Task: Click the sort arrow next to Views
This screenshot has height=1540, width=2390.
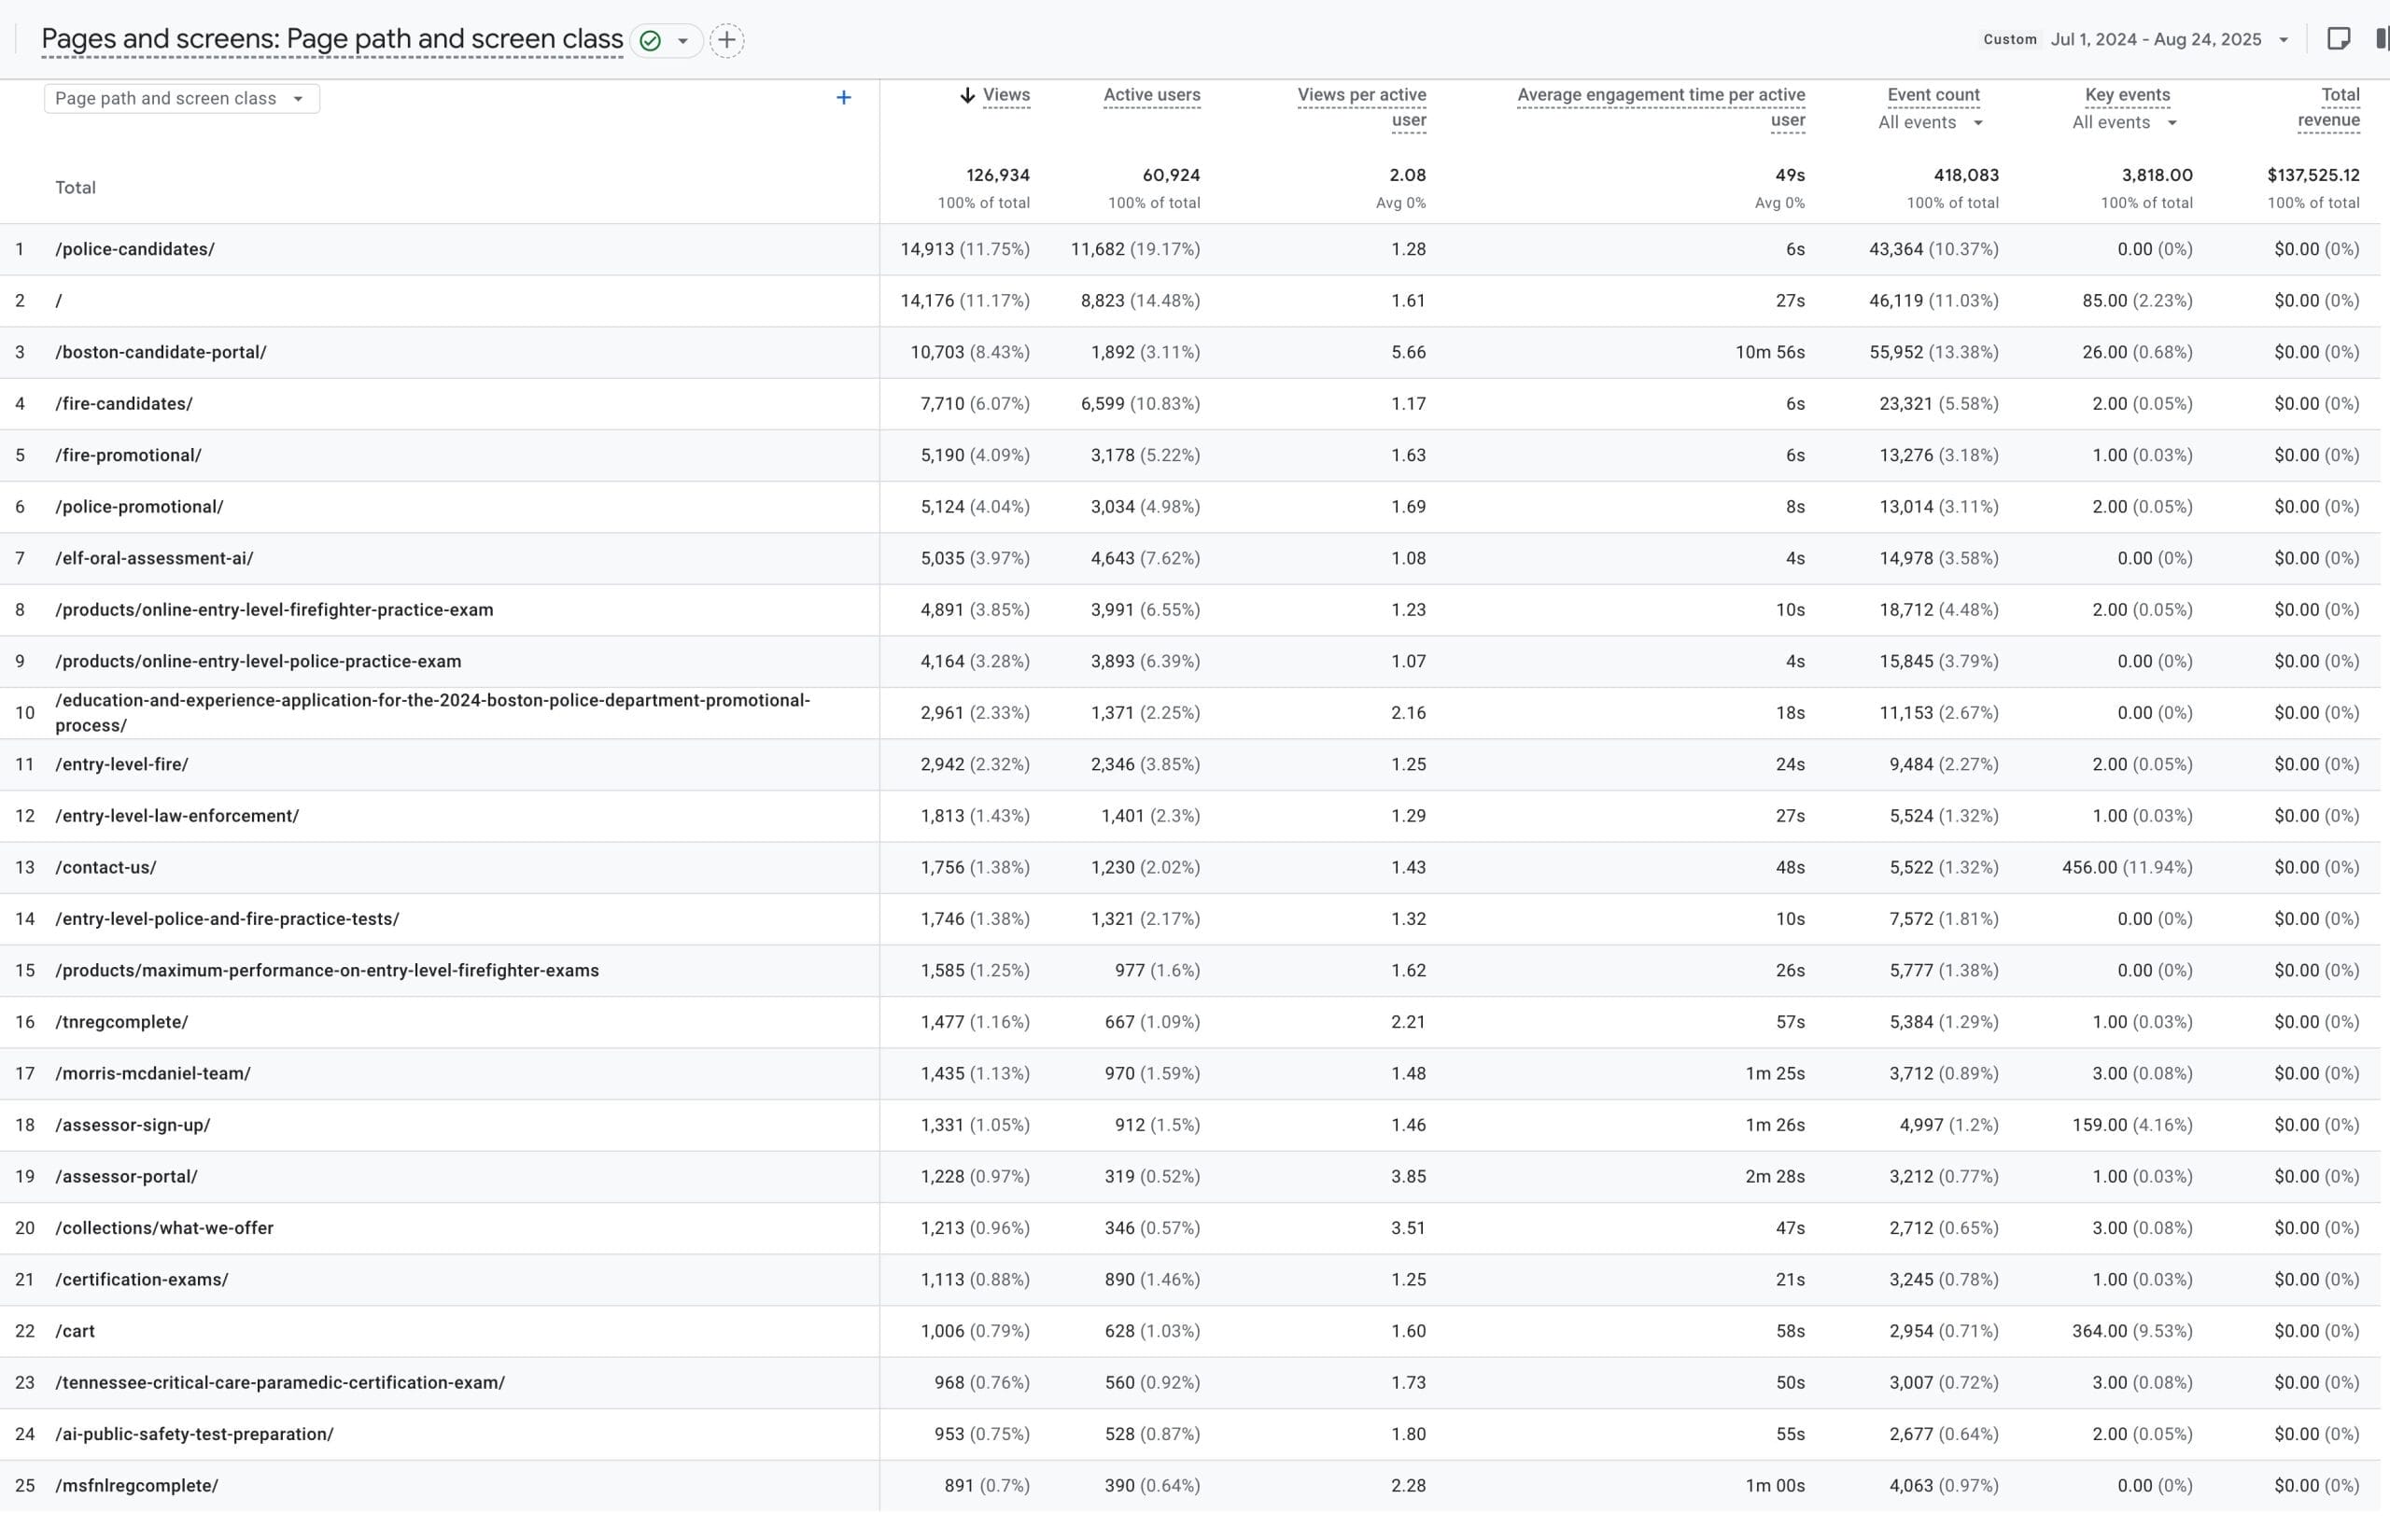Action: (967, 96)
